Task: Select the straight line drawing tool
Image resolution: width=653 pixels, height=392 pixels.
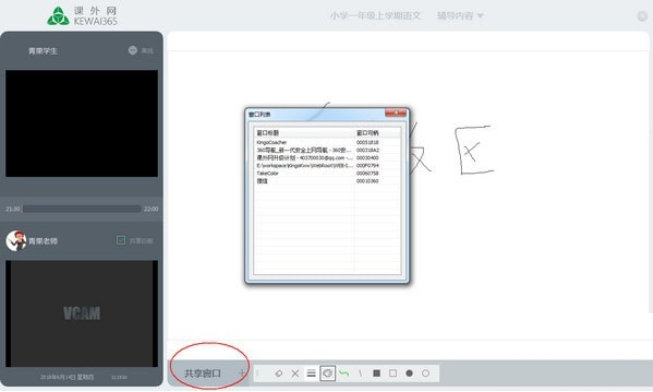Action: (360, 373)
